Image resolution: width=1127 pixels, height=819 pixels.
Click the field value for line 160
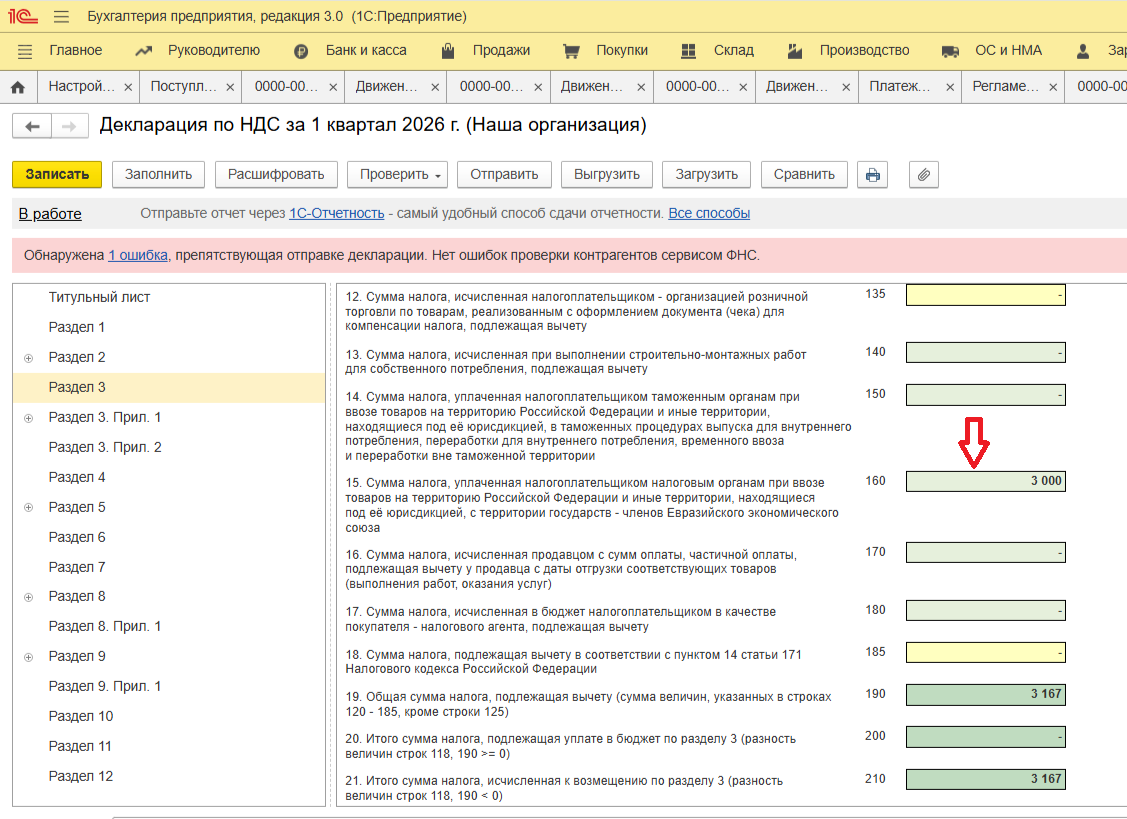pos(985,481)
